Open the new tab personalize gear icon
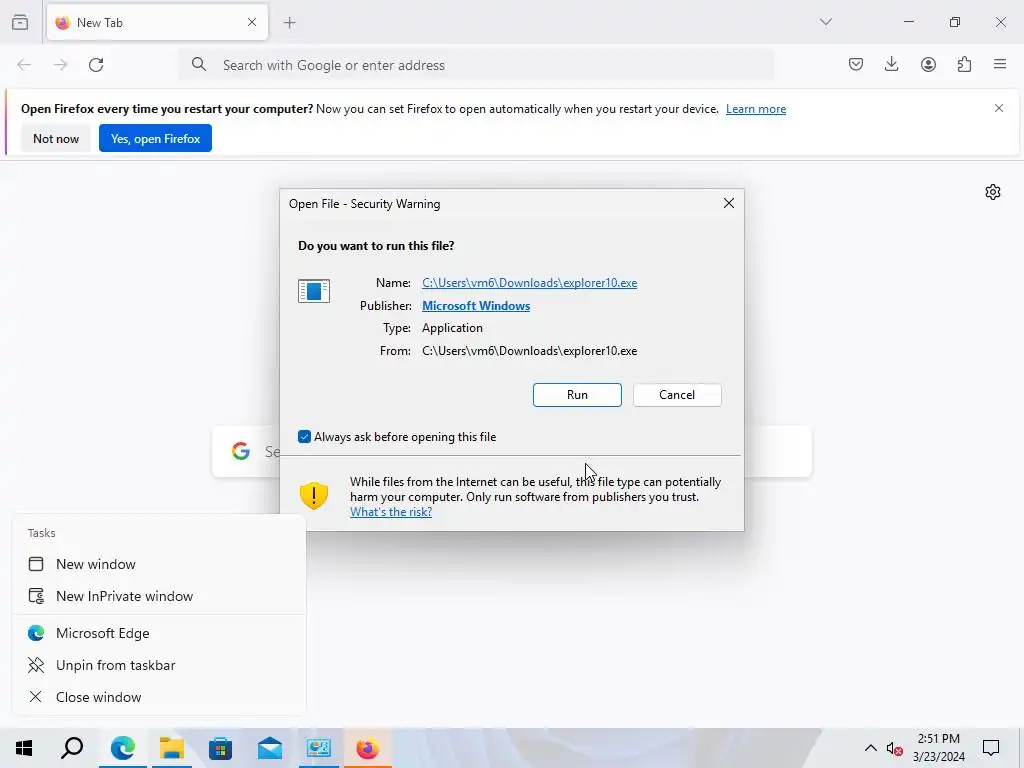1024x768 pixels. tap(993, 192)
